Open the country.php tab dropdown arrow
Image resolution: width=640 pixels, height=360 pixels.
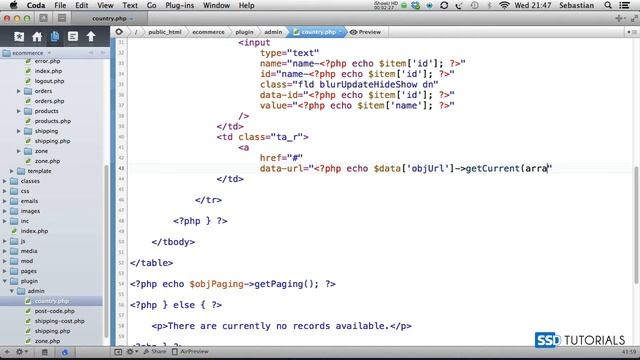[x=132, y=19]
